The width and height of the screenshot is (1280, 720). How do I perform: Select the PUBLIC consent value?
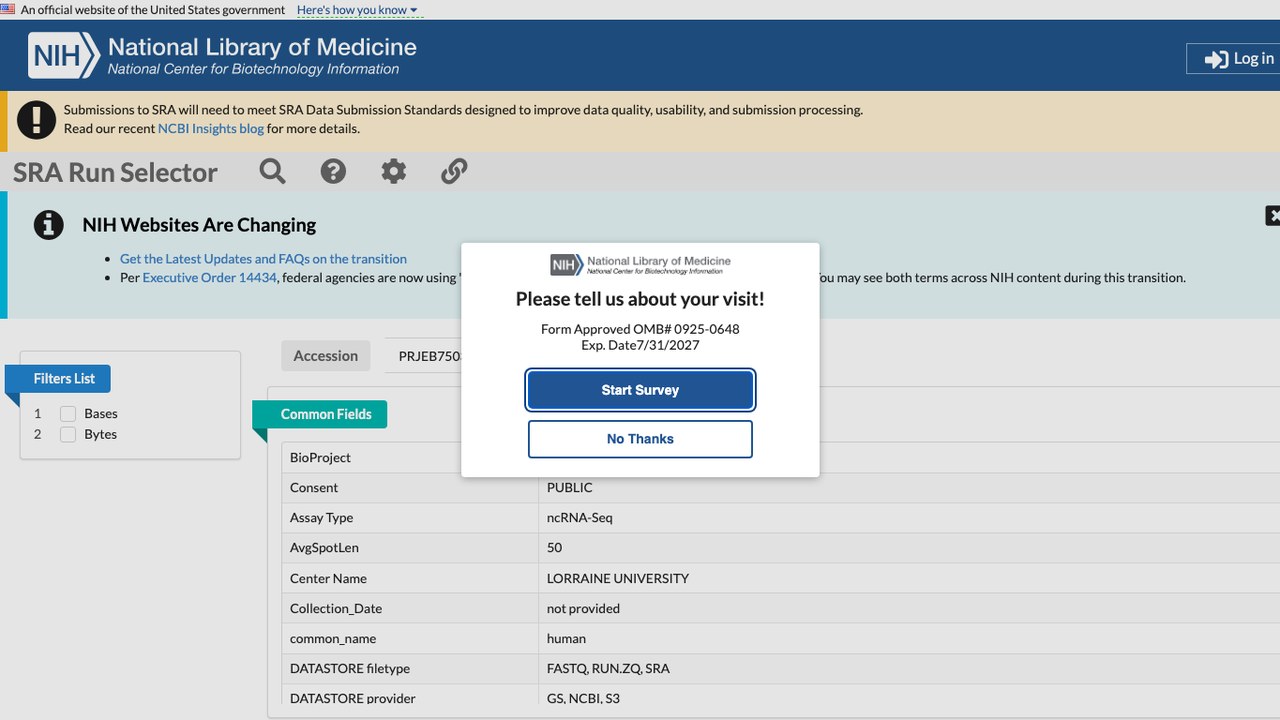click(x=570, y=488)
